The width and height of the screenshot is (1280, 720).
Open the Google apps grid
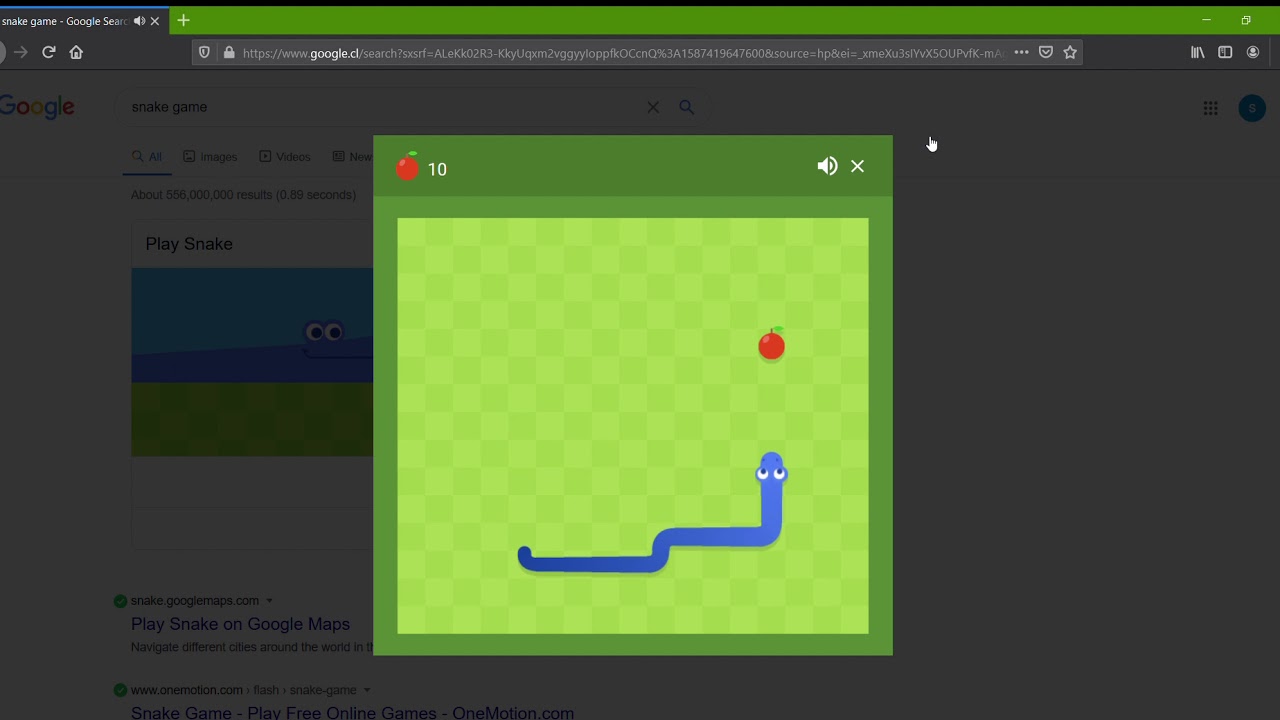[1211, 108]
